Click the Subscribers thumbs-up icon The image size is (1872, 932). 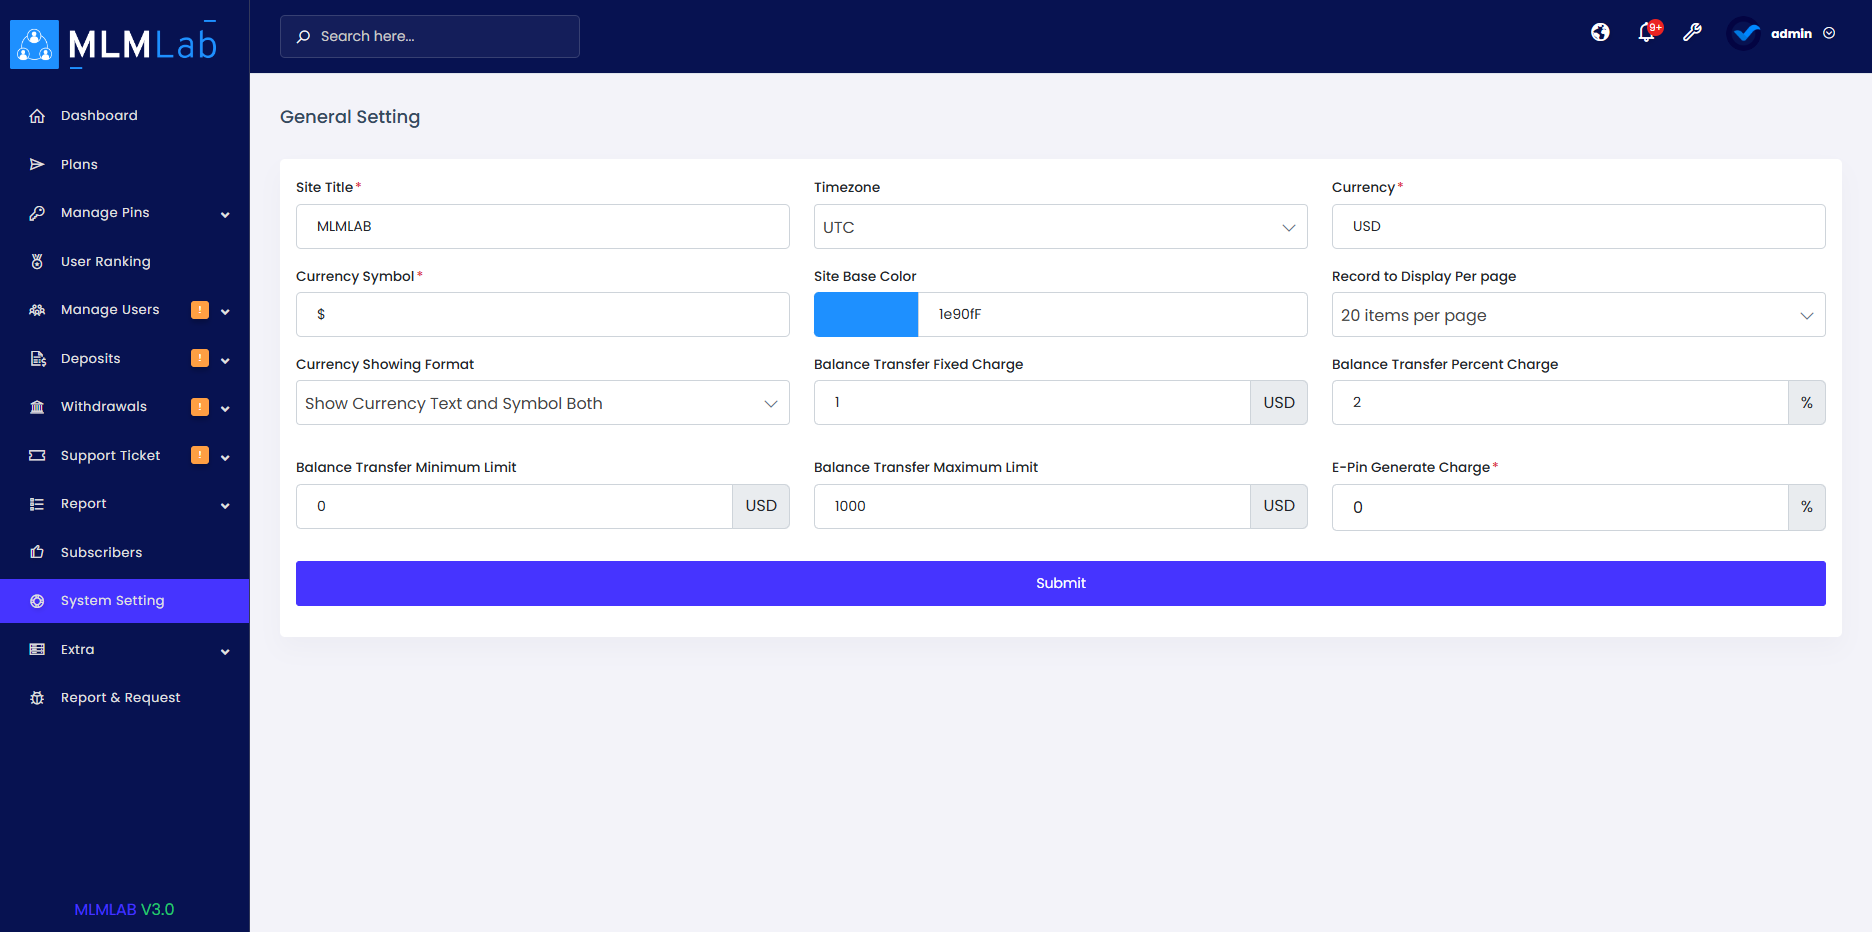coord(37,552)
